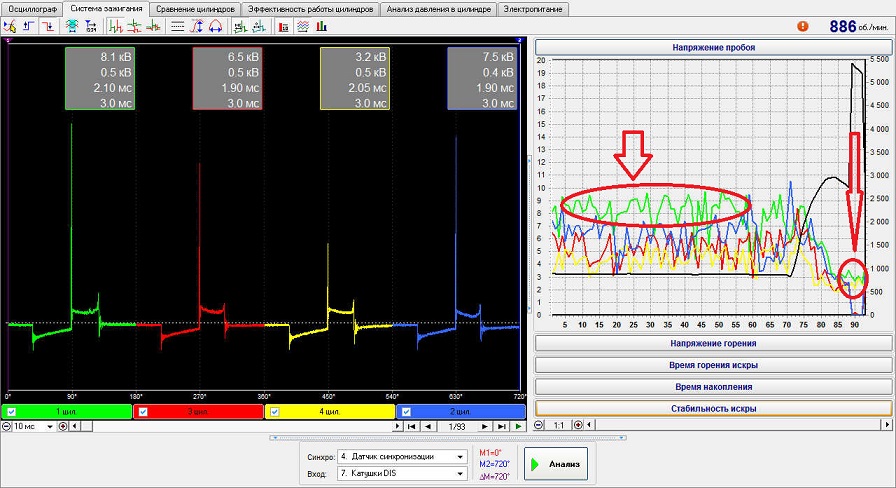
Task: Click the 1/93 frame counter field
Action: click(x=457, y=426)
